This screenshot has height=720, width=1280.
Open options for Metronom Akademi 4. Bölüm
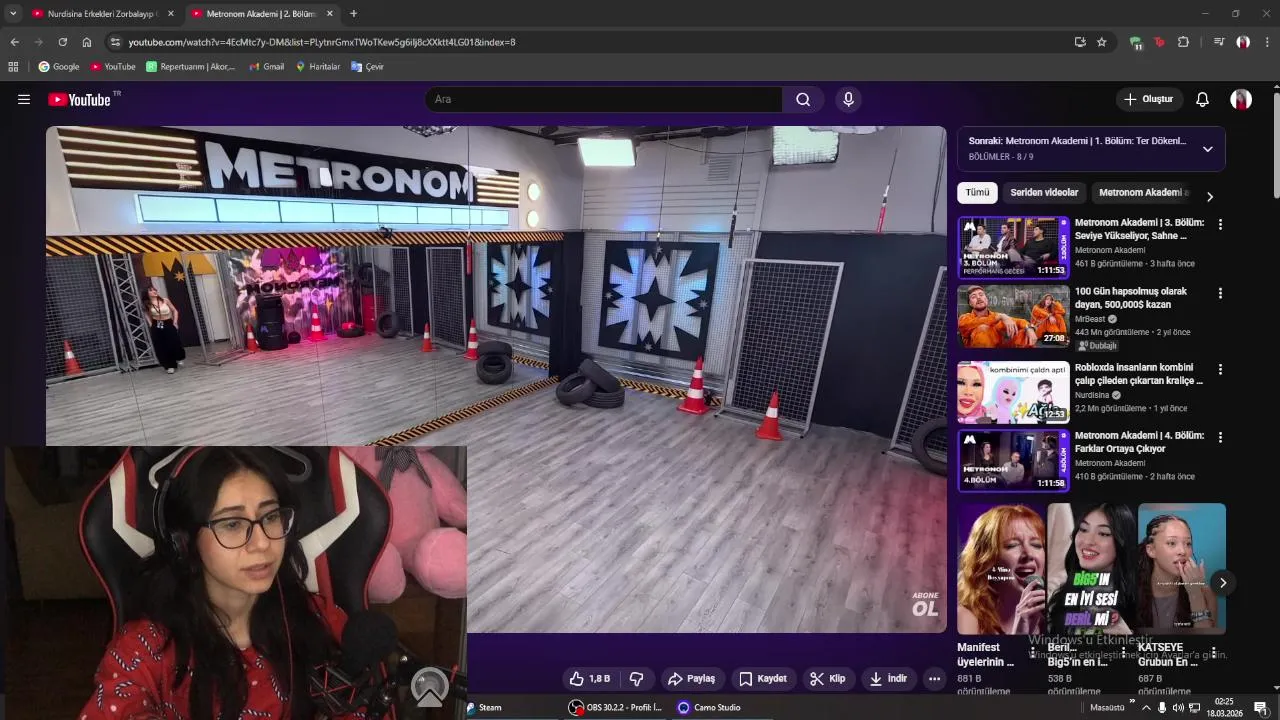1220,437
